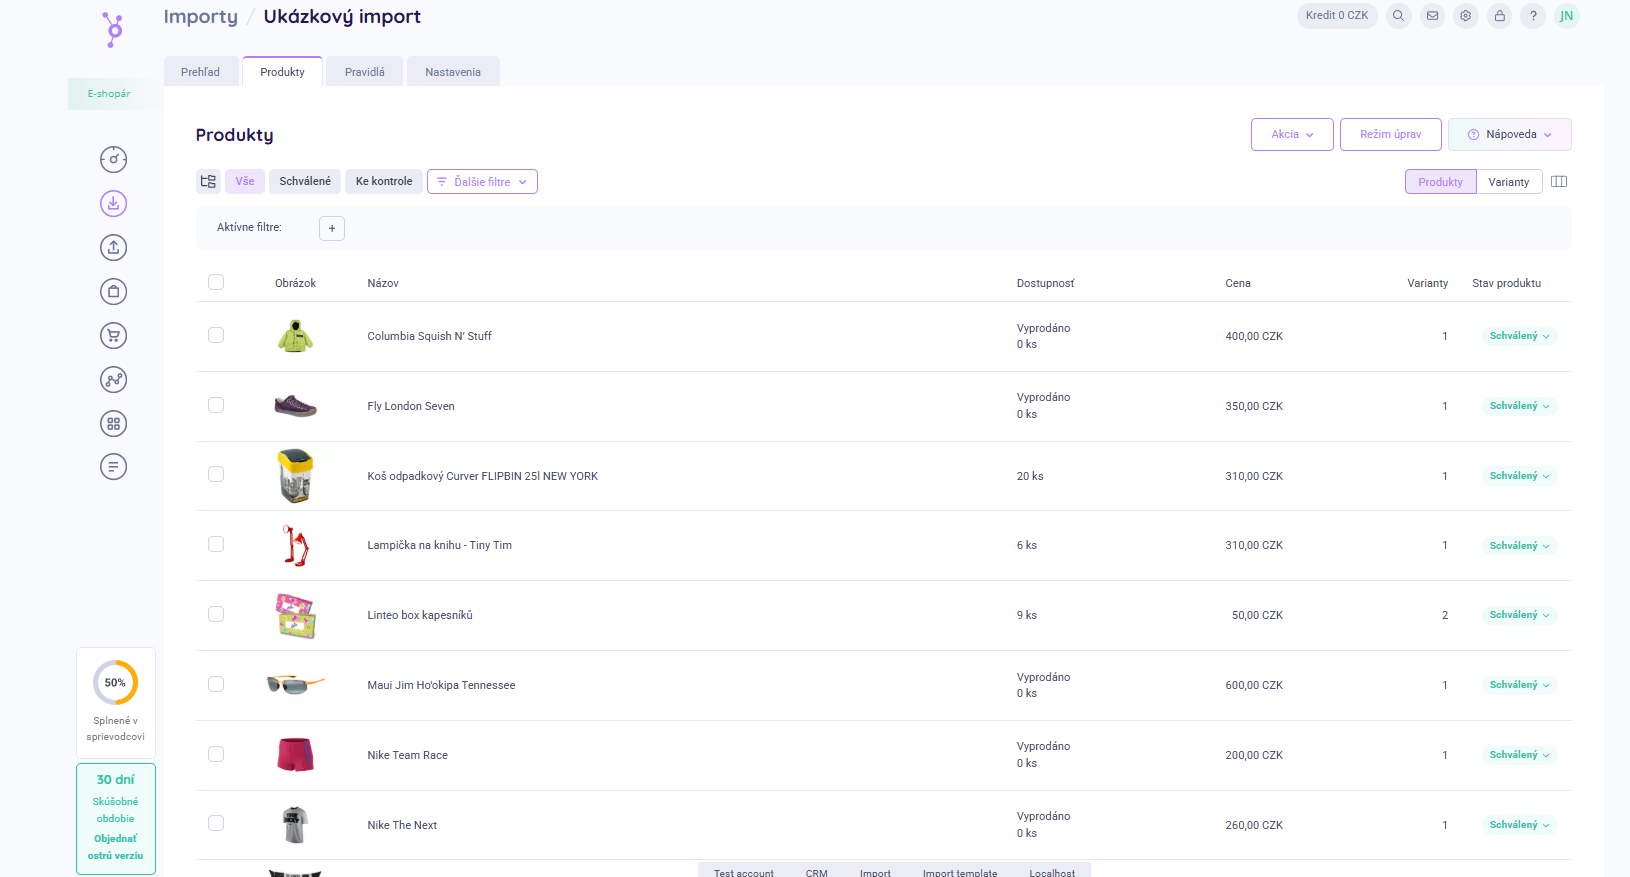
Task: Filter products by Ke kontrole
Action: click(x=384, y=182)
